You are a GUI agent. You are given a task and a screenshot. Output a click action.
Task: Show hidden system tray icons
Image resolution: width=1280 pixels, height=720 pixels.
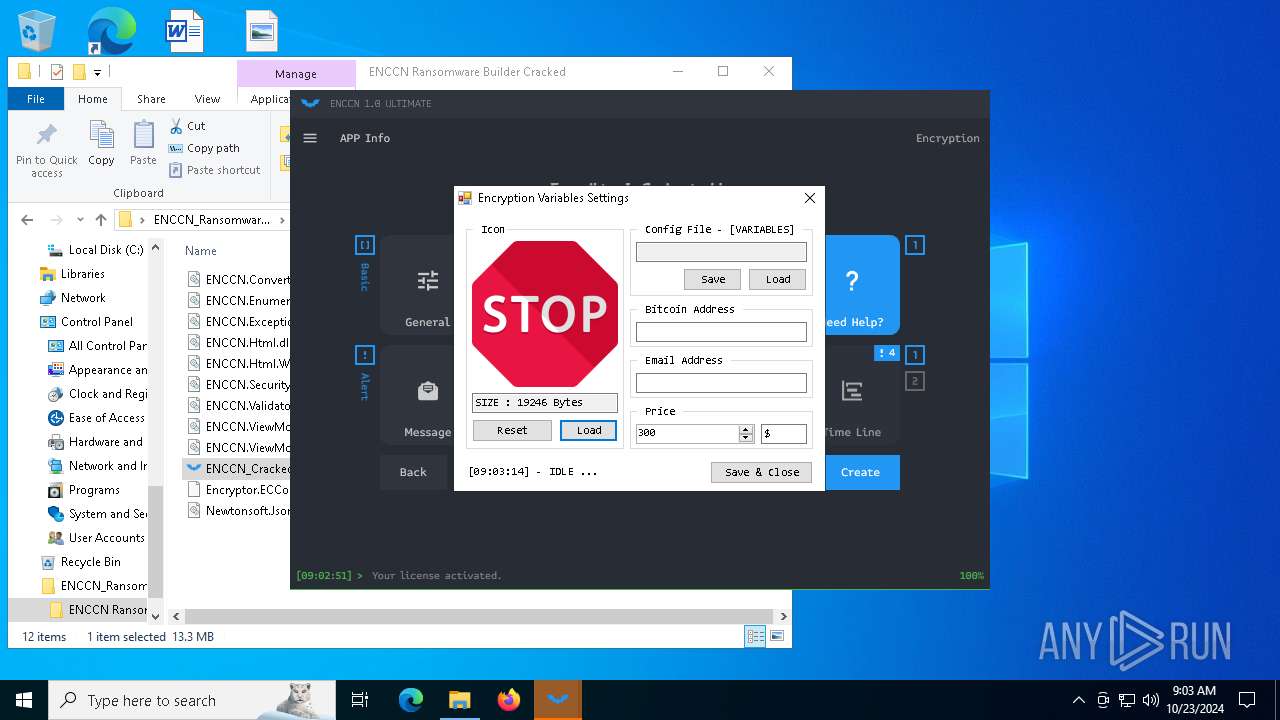[1078, 700]
